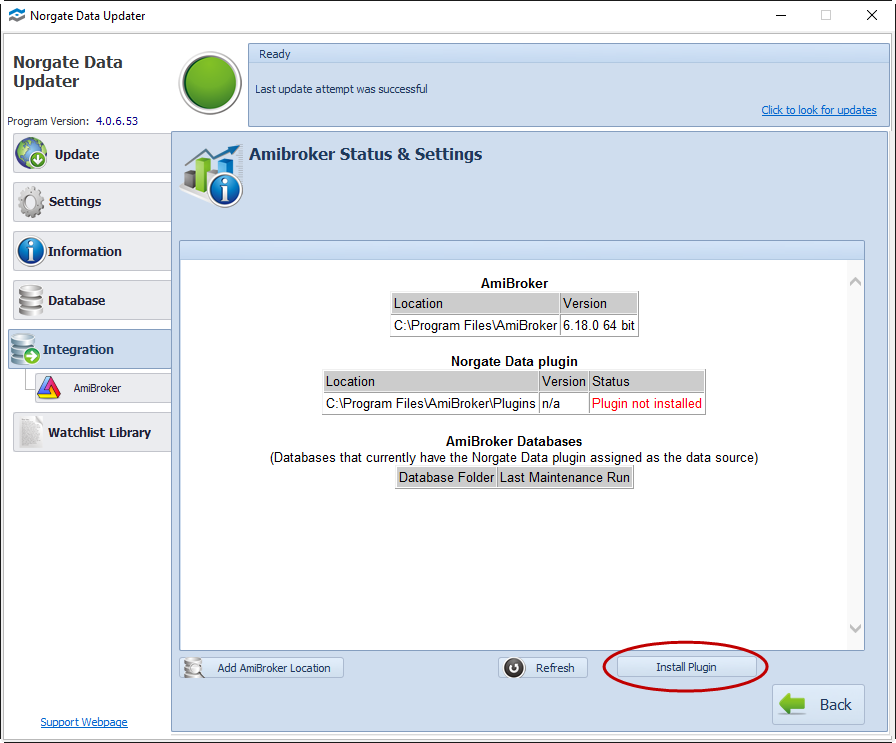The width and height of the screenshot is (896, 743).
Task: Click the Refresh button
Action: [543, 668]
